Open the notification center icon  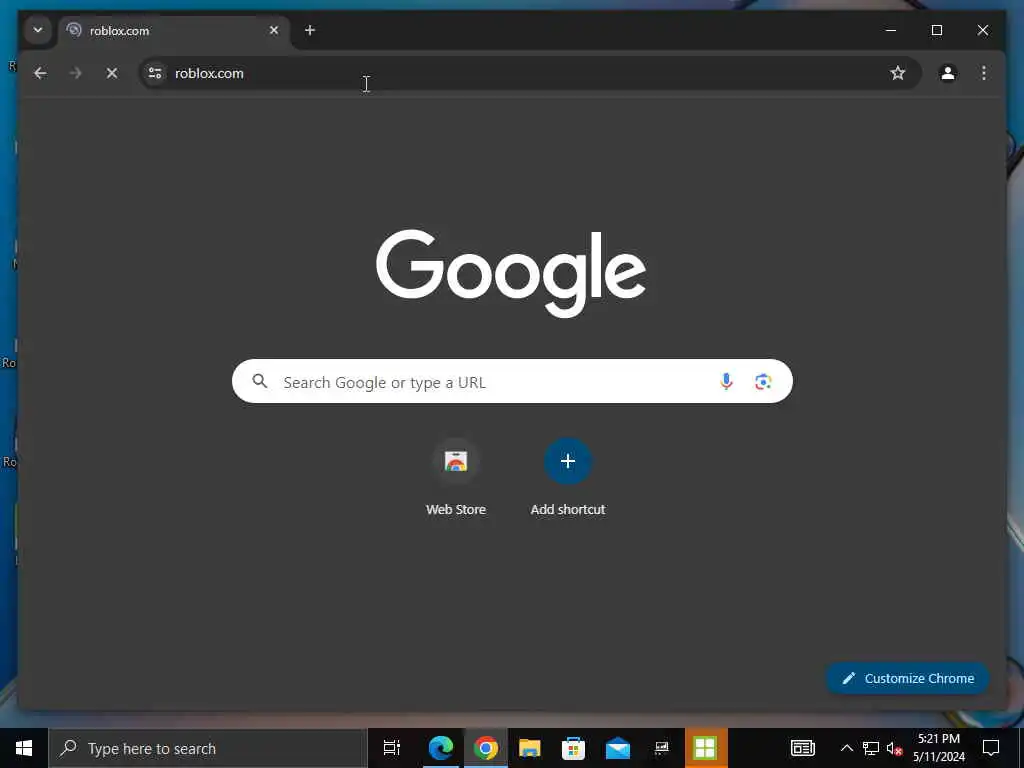pos(991,748)
